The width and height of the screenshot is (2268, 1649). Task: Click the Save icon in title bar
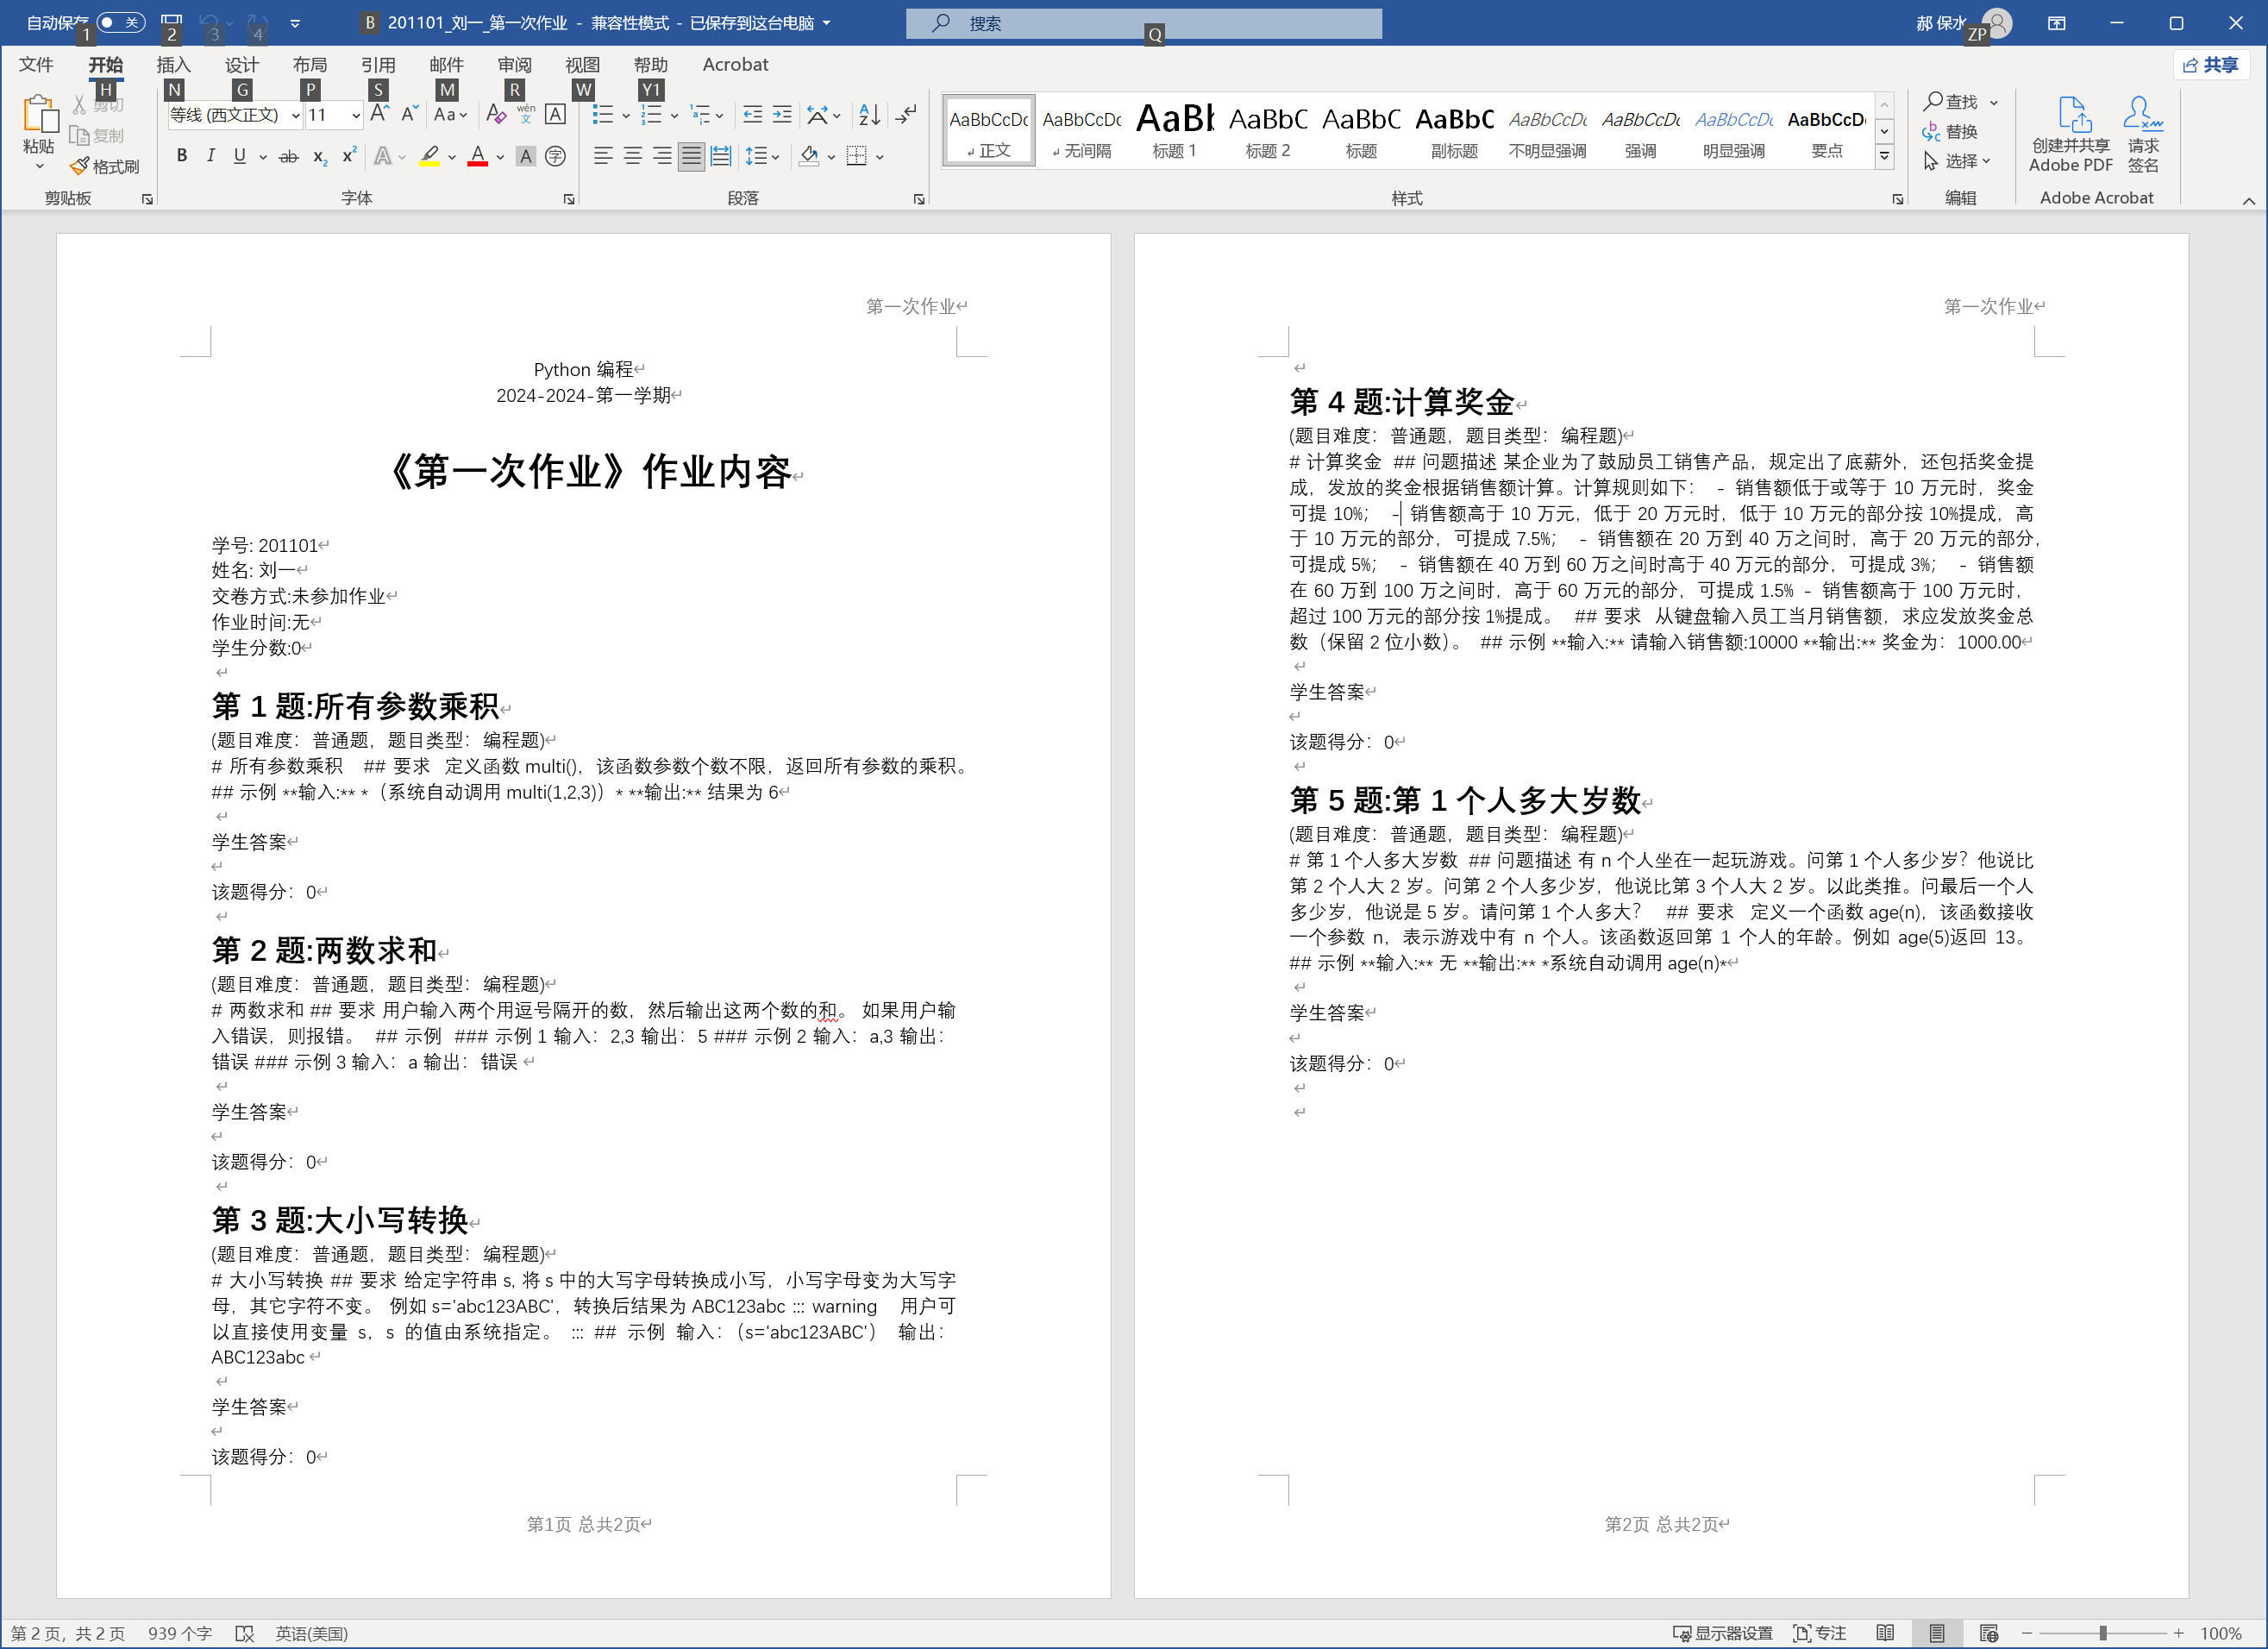pyautogui.click(x=171, y=22)
